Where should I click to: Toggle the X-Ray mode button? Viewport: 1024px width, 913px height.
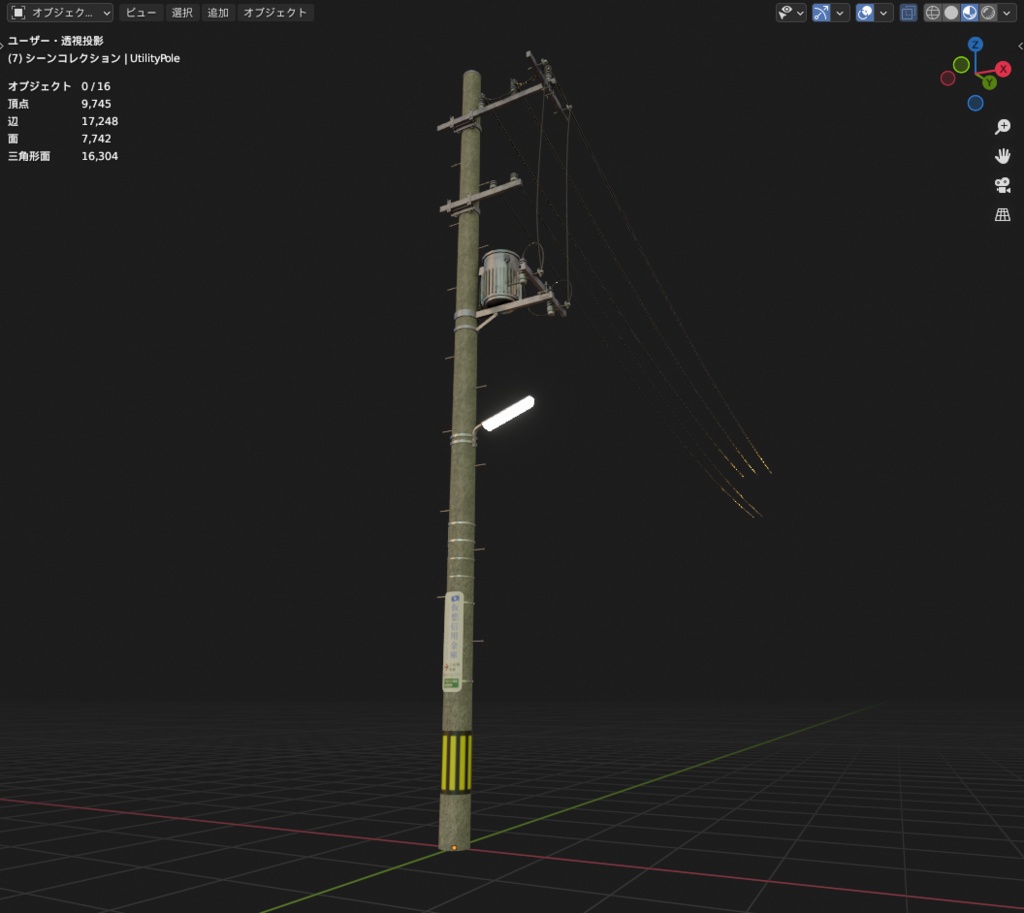click(x=908, y=12)
